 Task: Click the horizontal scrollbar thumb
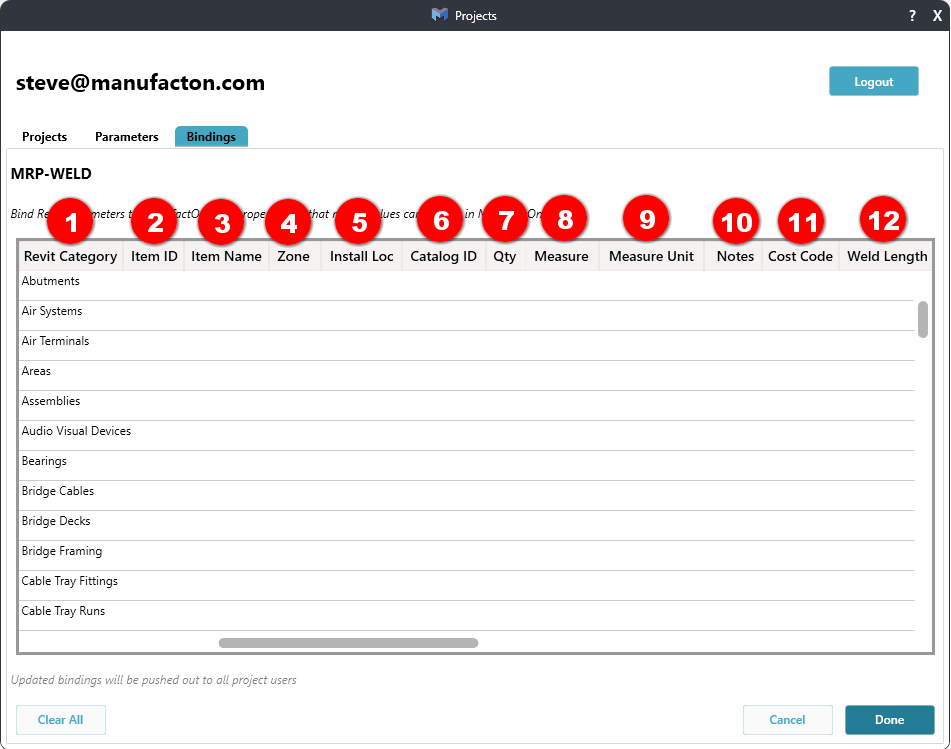point(348,643)
